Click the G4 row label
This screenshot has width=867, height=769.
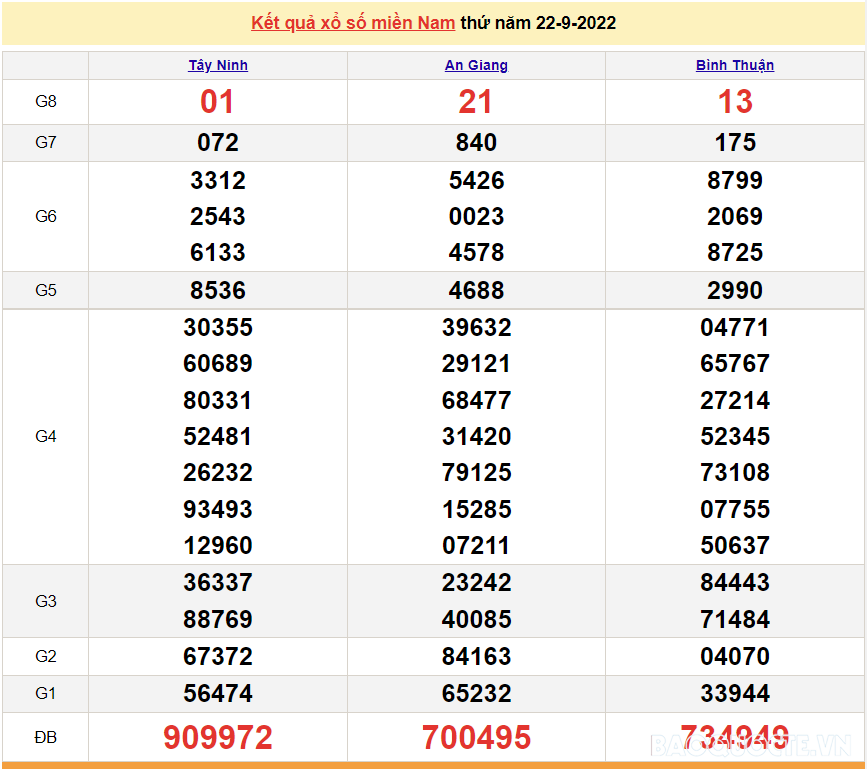pyautogui.click(x=46, y=437)
